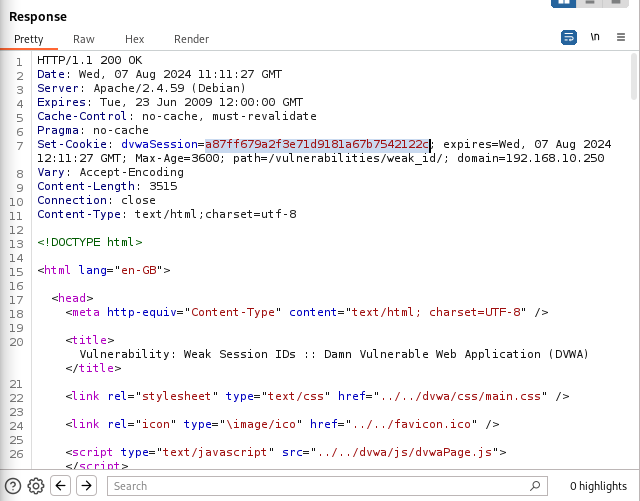Click the <!DOCTYPE html> line
The width and height of the screenshot is (640, 501).
click(90, 242)
